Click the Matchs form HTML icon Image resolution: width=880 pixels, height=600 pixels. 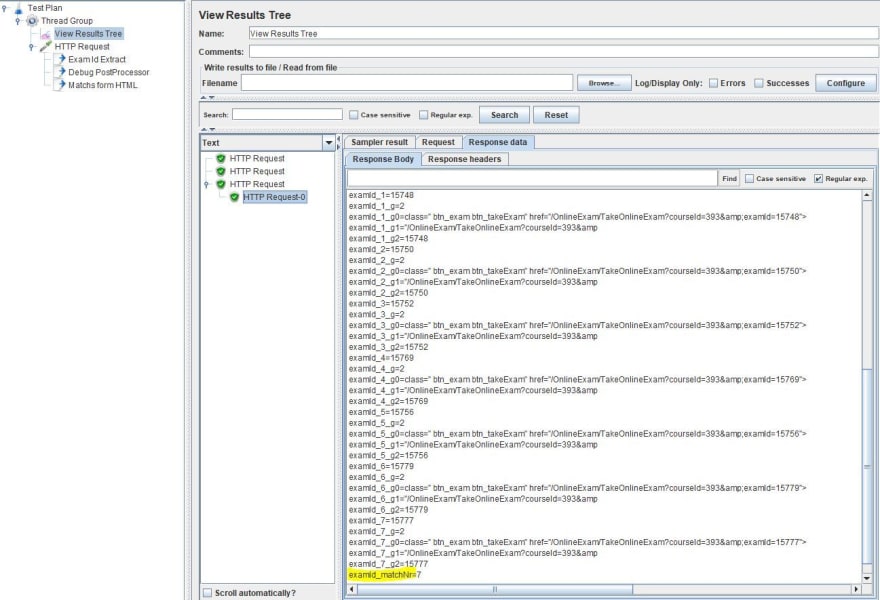click(x=61, y=85)
